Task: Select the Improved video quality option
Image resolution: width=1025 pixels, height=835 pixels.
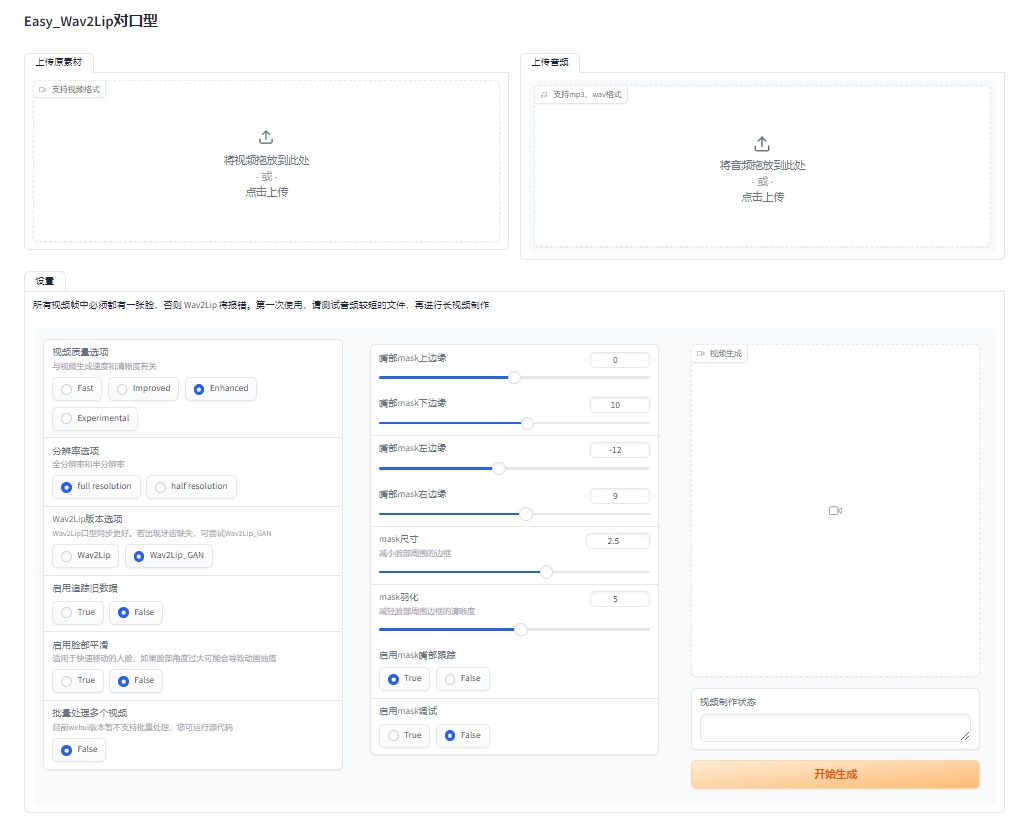Action: pos(144,388)
